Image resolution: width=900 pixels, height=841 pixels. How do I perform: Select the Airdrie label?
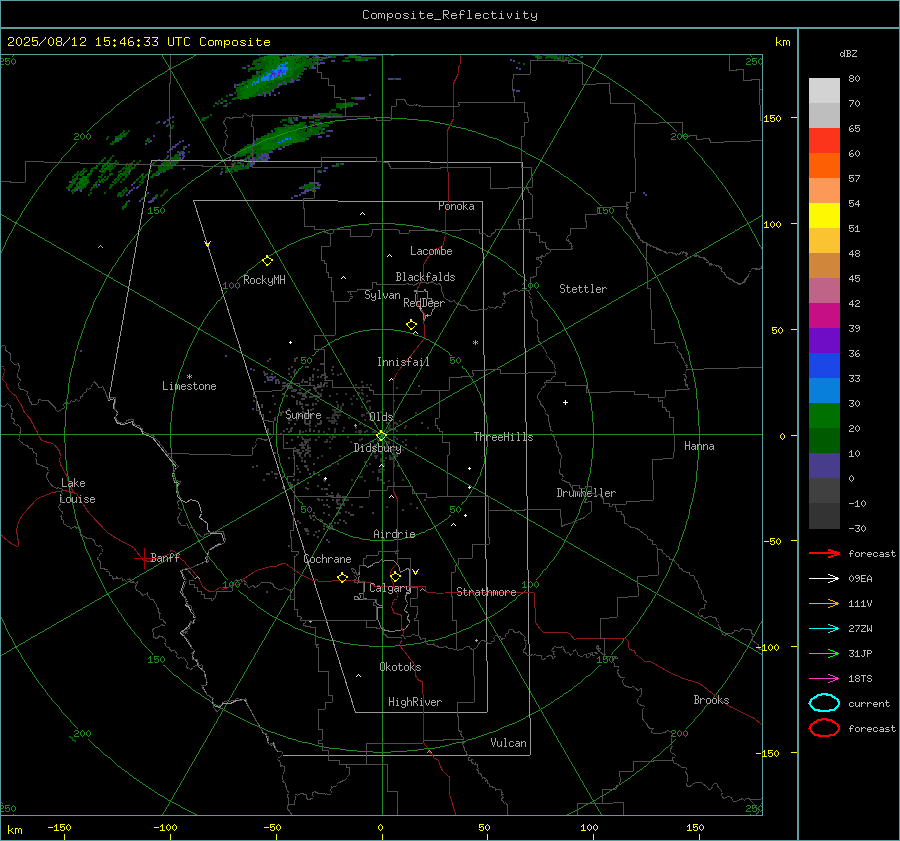click(x=394, y=534)
